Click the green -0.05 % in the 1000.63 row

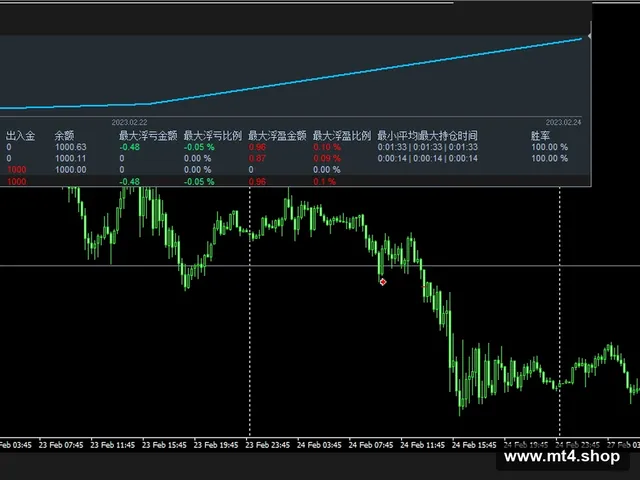(199, 147)
